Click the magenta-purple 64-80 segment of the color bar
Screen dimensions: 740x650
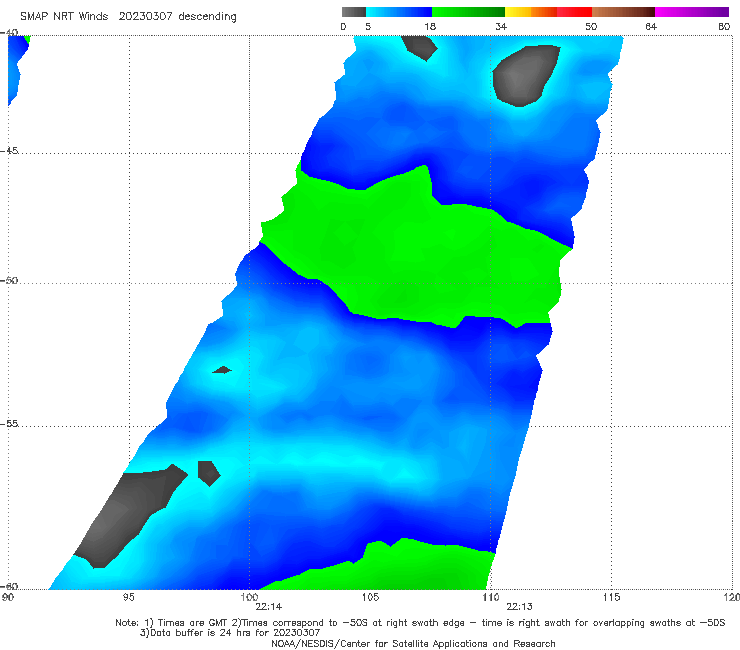click(692, 12)
